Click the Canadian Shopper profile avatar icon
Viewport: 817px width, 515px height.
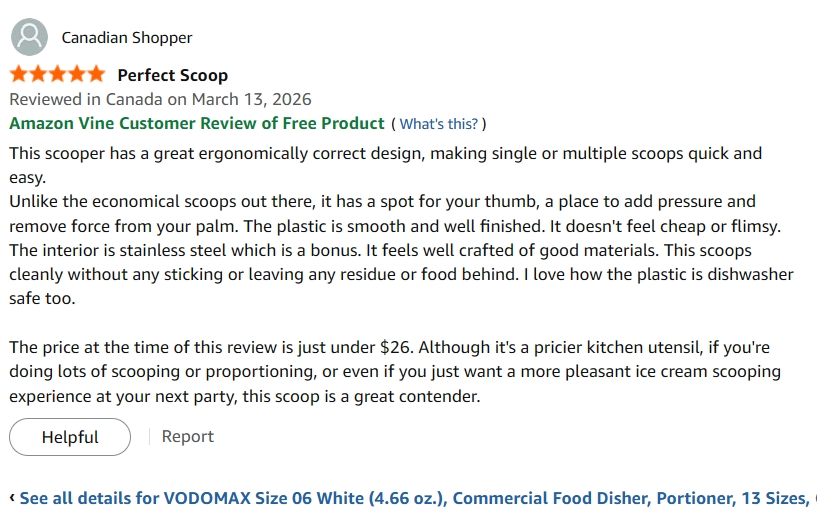click(29, 37)
